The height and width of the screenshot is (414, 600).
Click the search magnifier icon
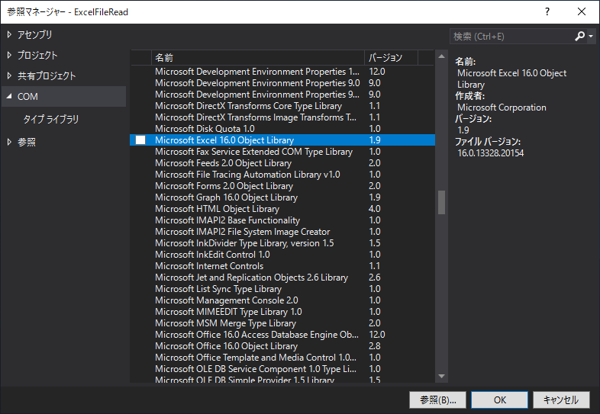(x=580, y=36)
